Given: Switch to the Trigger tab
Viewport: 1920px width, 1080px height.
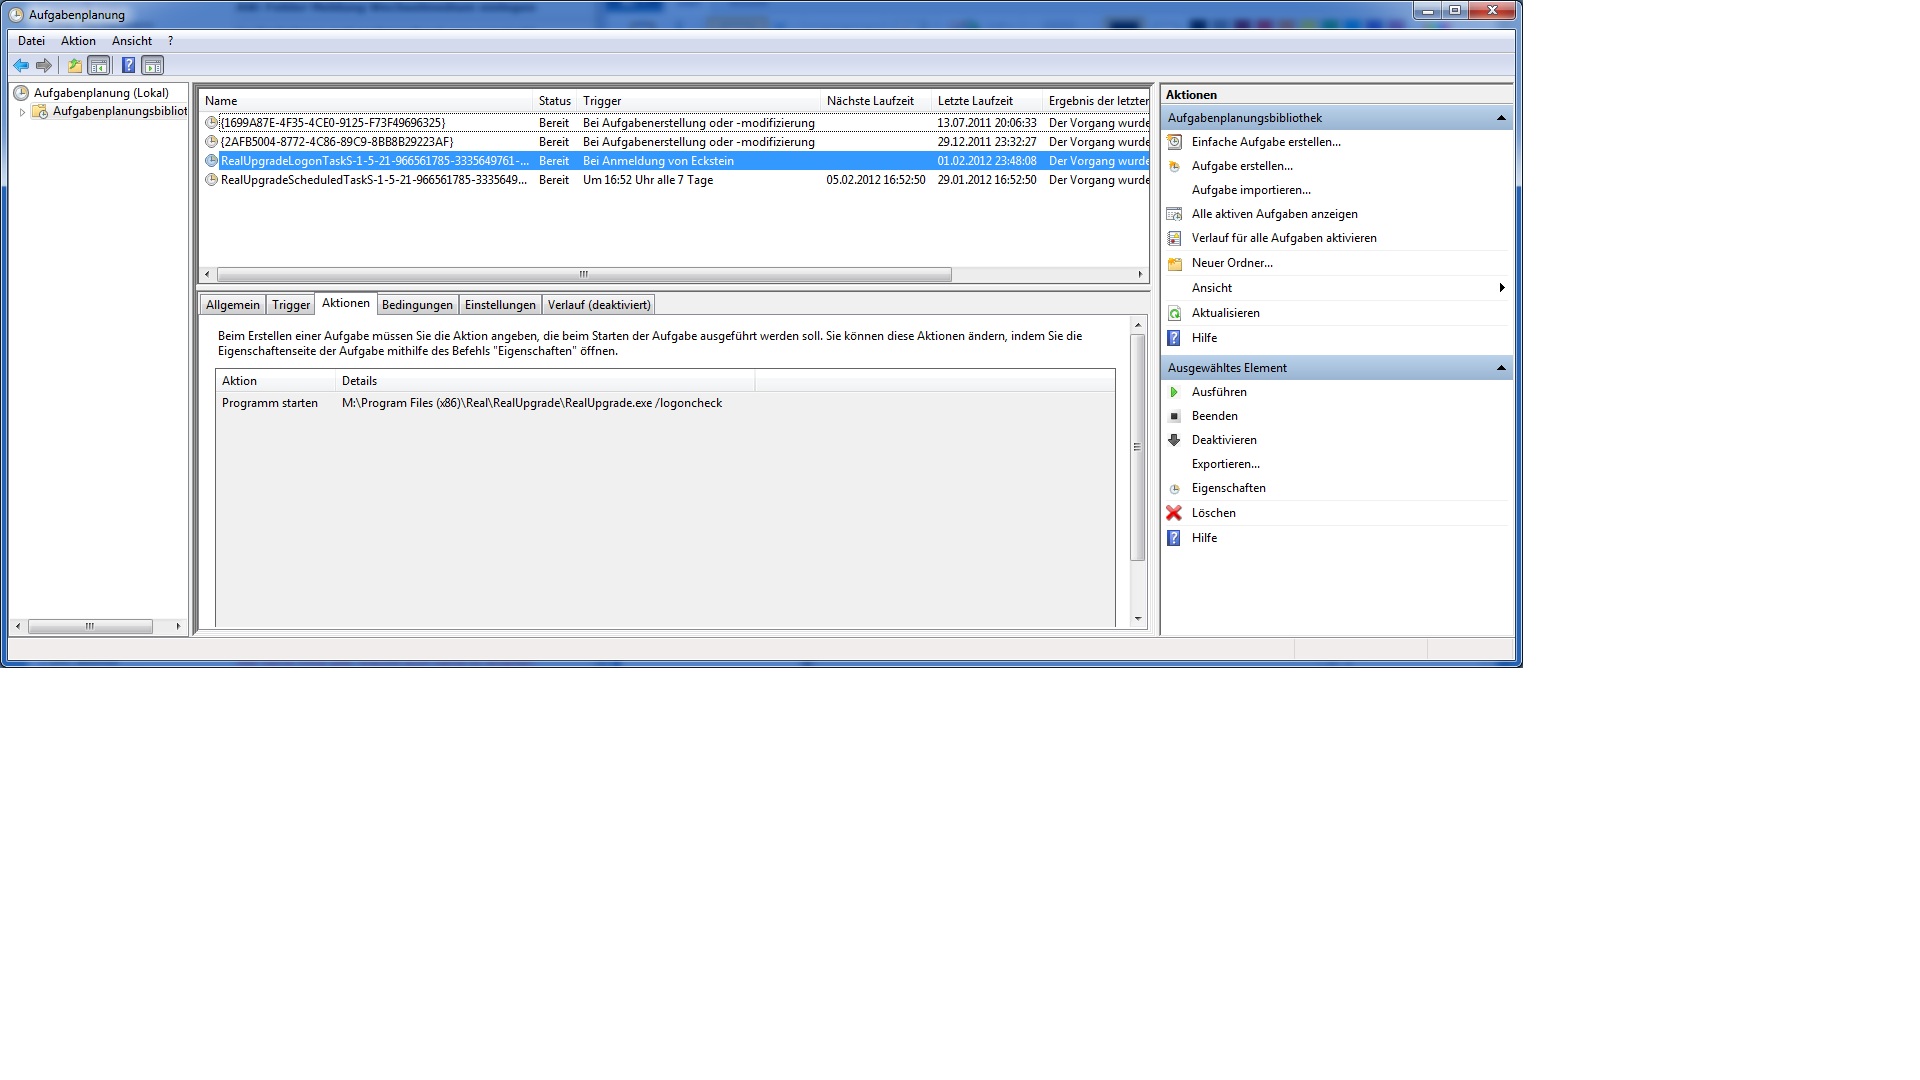Looking at the screenshot, I should [x=291, y=305].
